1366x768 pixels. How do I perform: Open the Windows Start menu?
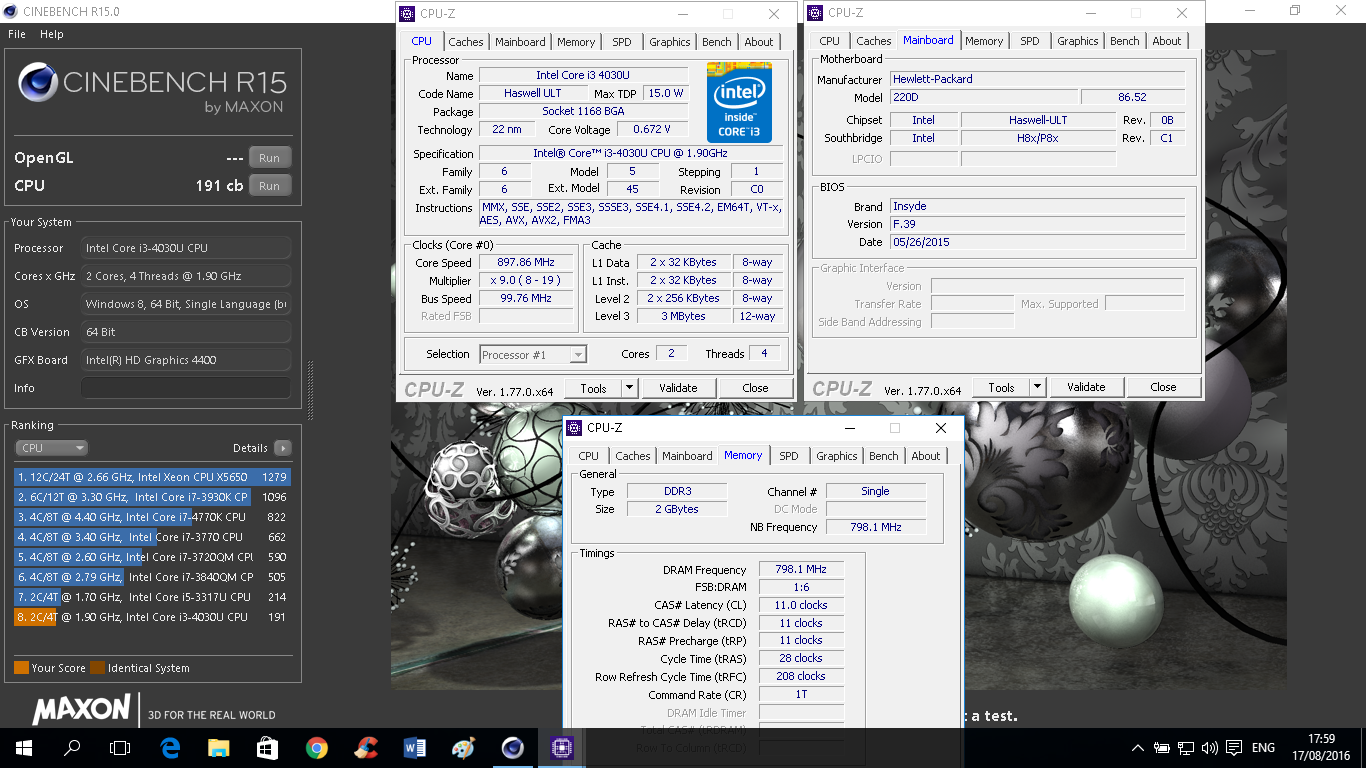click(x=24, y=747)
